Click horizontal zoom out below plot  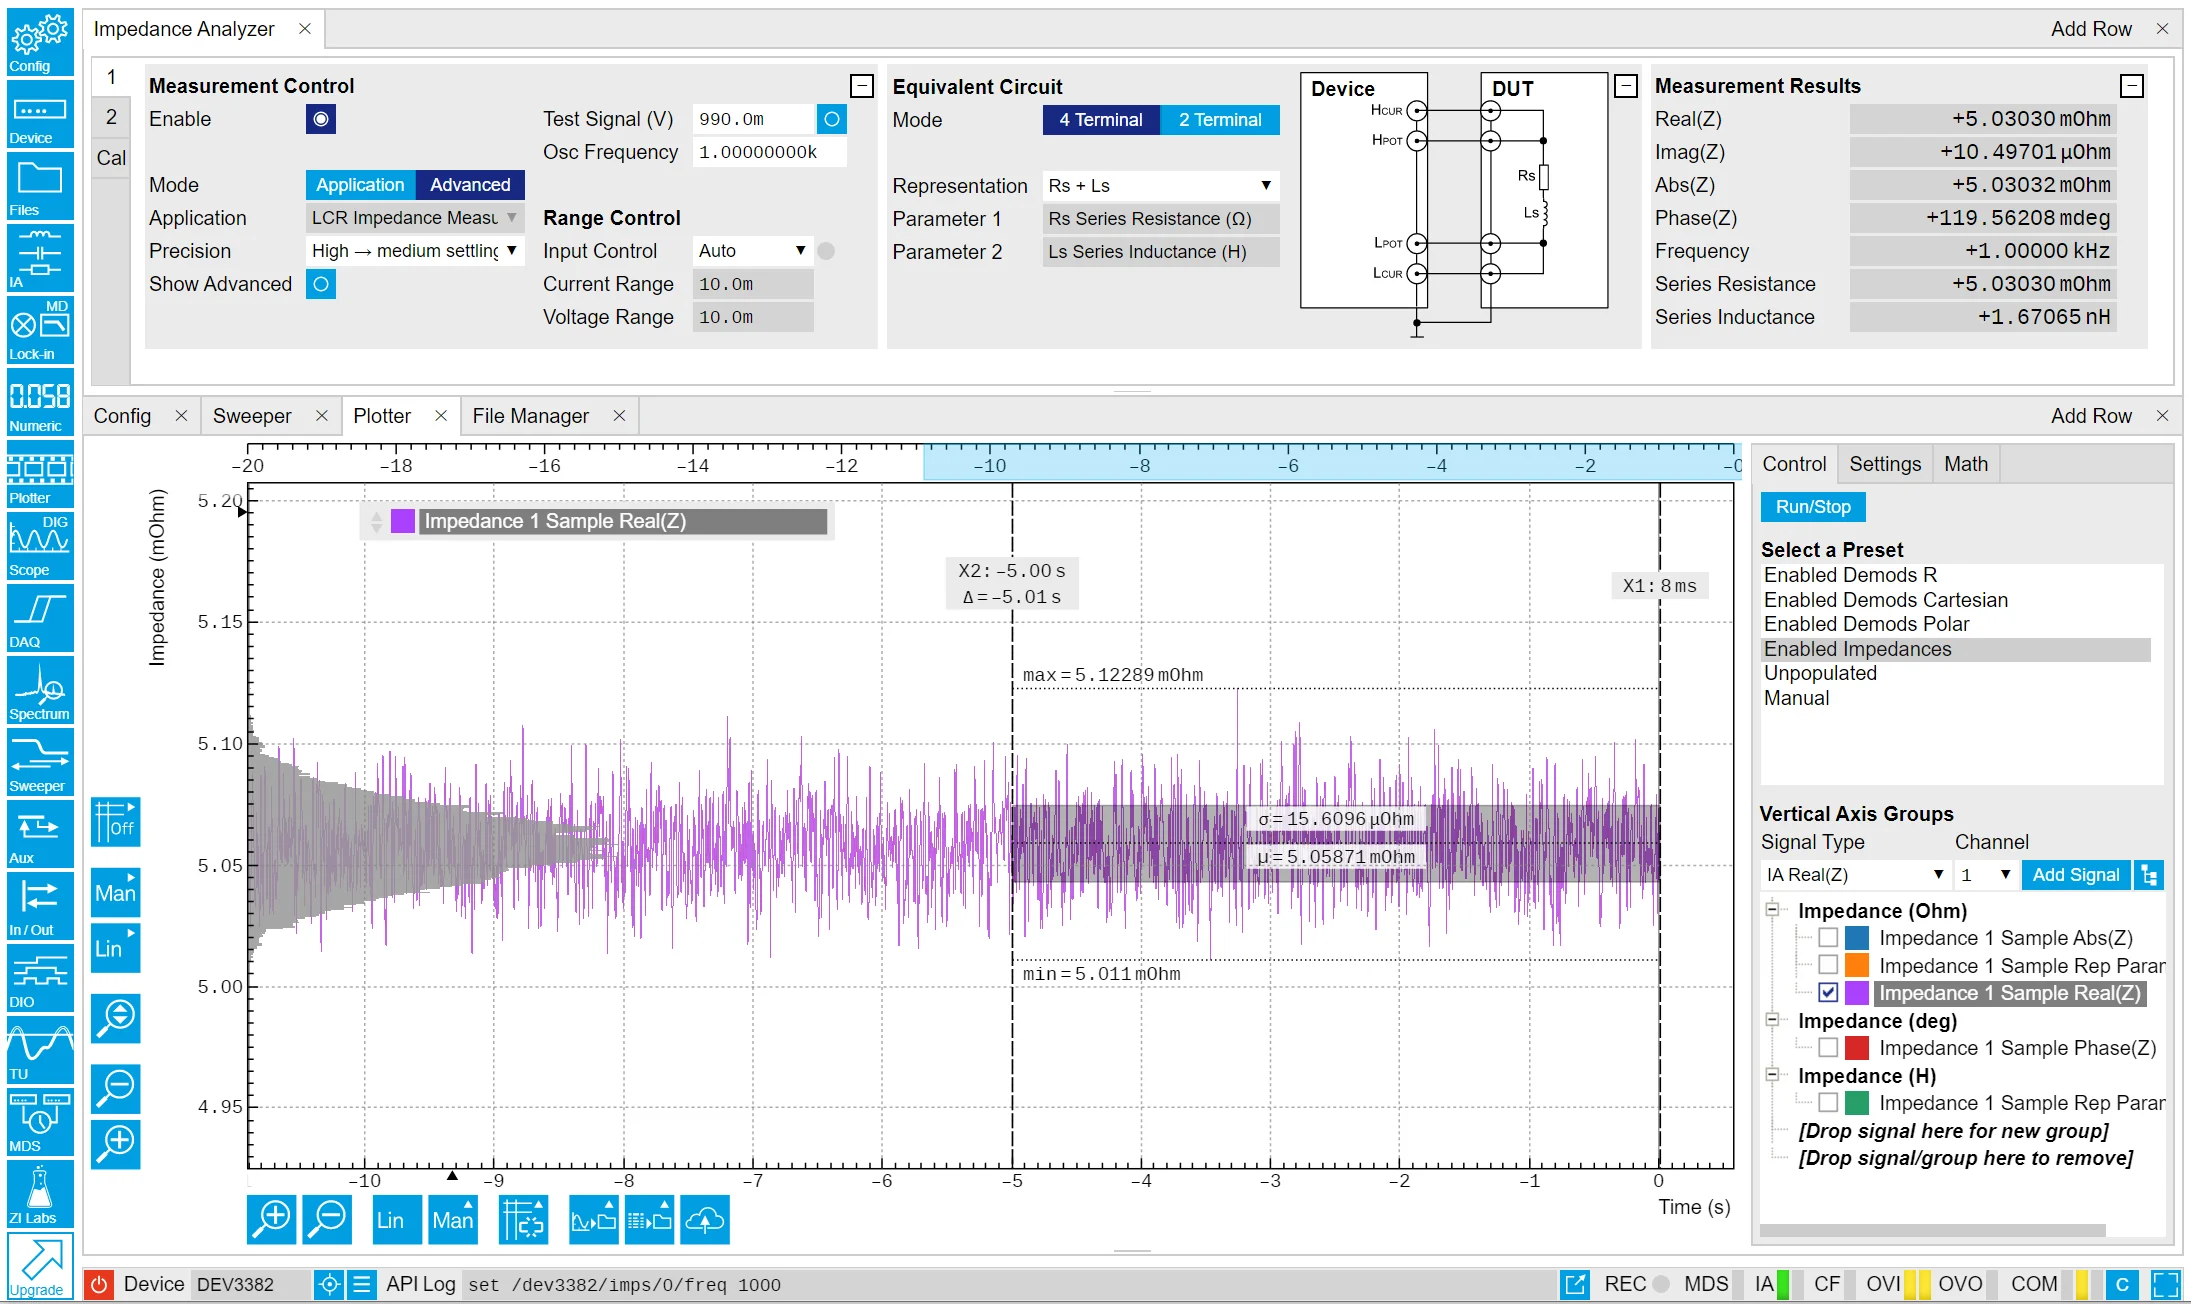click(327, 1219)
